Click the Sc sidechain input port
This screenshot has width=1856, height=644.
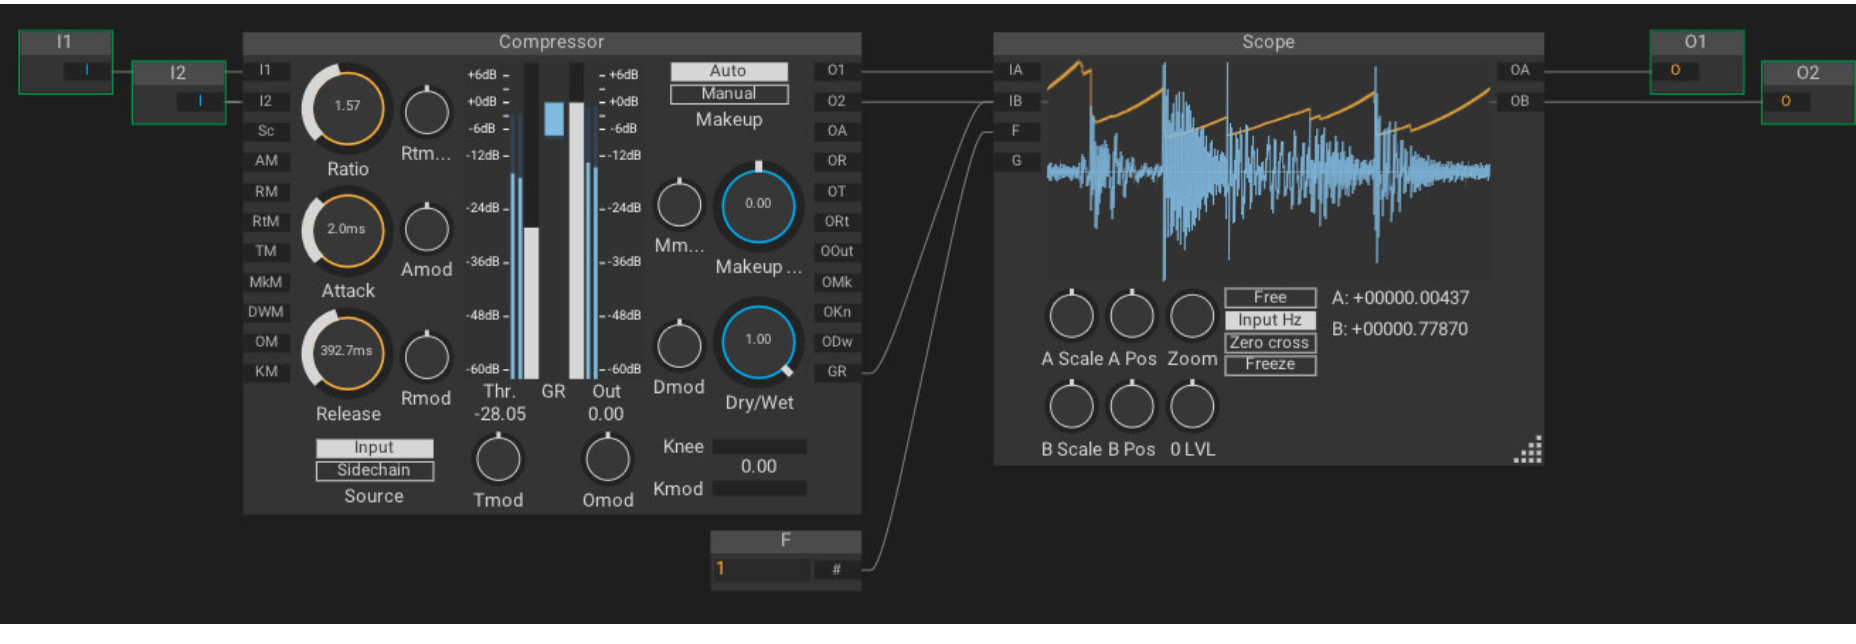coord(266,131)
